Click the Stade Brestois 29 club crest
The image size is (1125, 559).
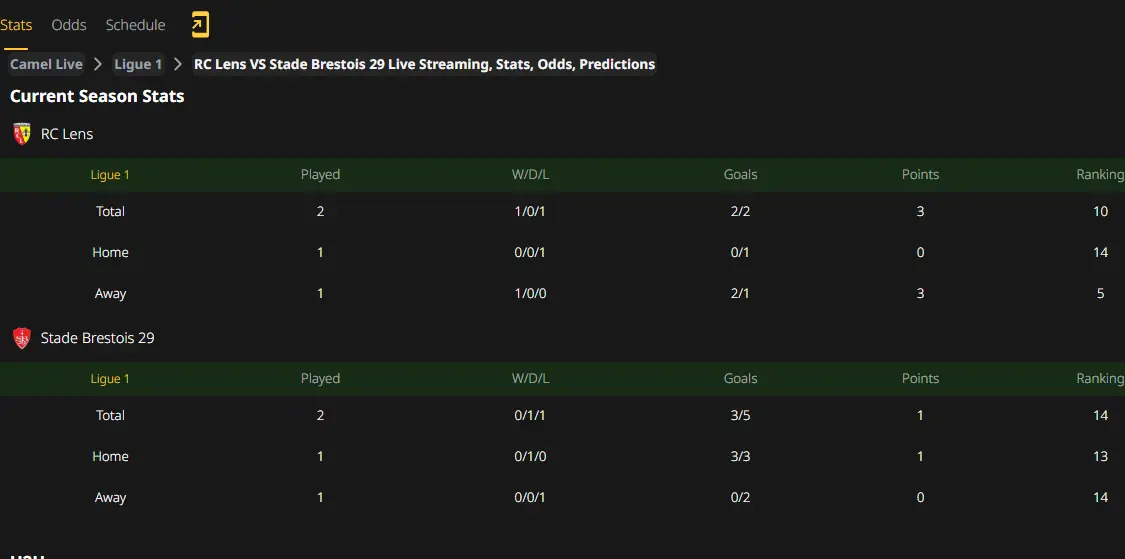(22, 338)
